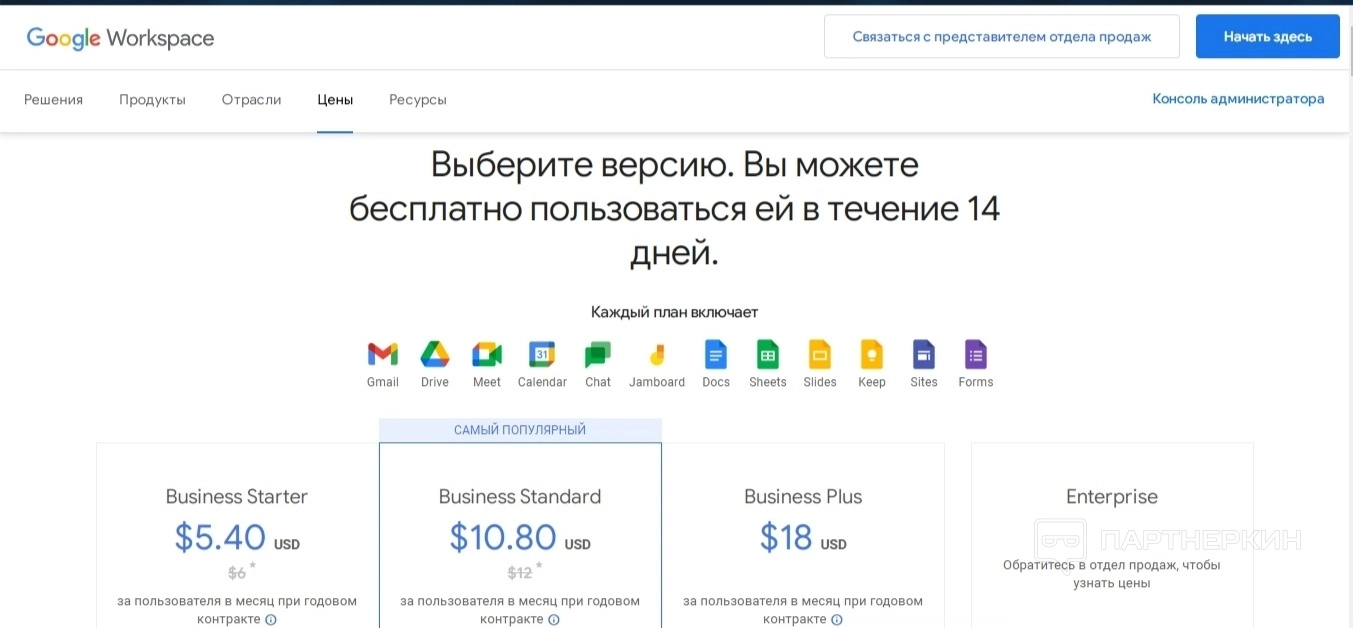Select the Business Starter plan title
Viewport: 1353px width, 628px height.
237,496
